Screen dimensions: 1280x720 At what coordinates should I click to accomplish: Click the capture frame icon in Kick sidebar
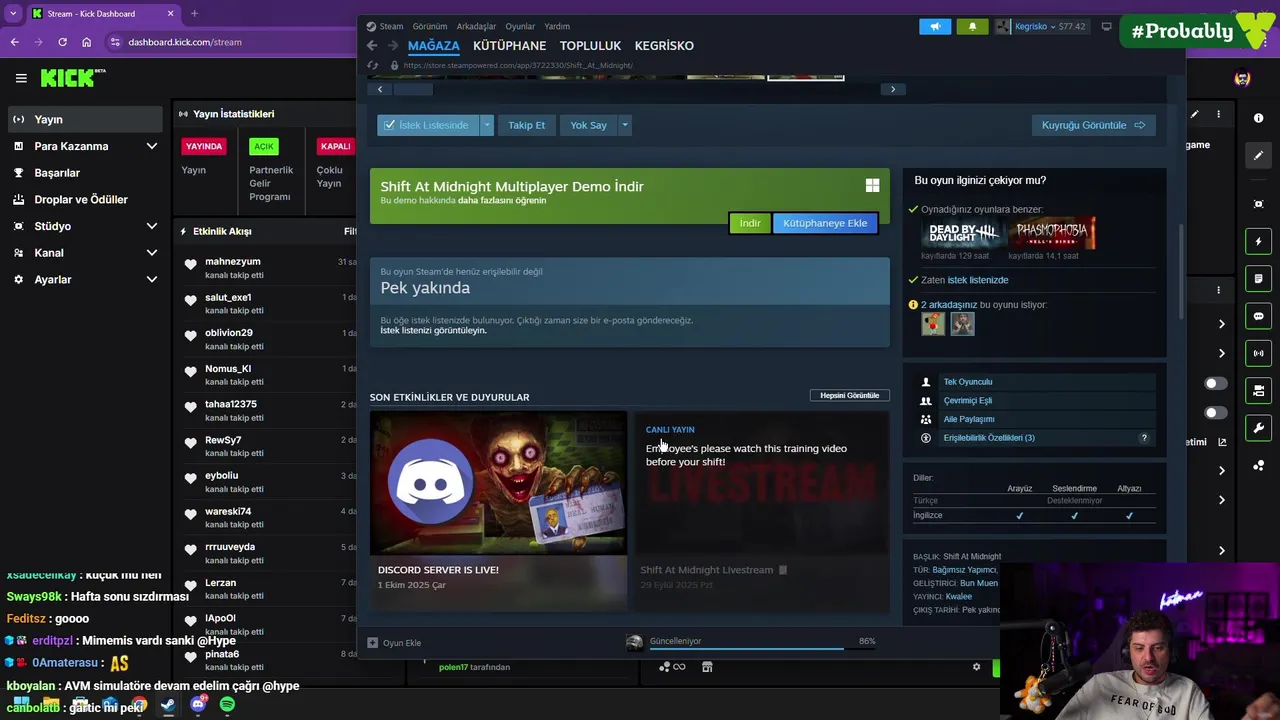tap(1258, 204)
